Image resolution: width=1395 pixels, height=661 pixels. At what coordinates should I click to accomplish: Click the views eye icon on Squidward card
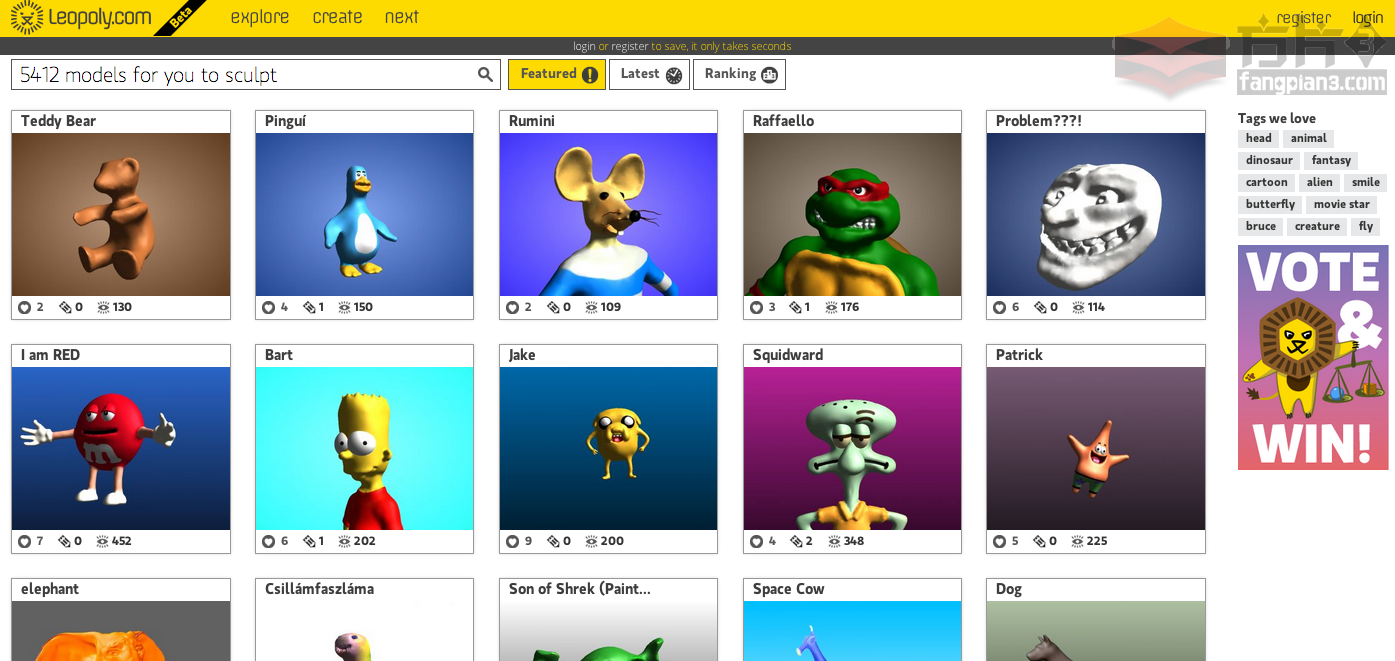coord(834,542)
